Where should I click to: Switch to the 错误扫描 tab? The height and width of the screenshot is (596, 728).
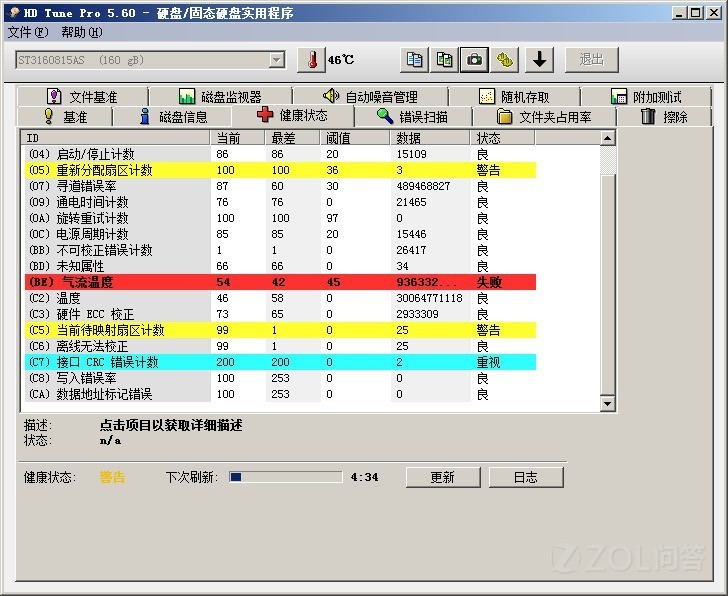tap(413, 117)
